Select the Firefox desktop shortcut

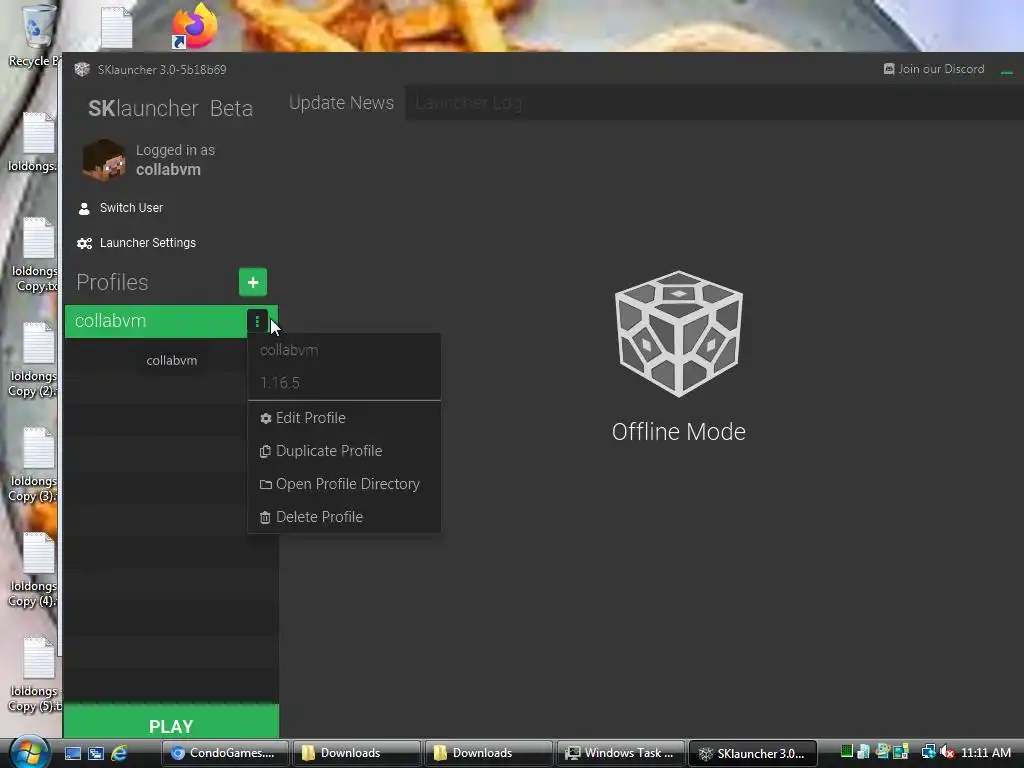click(194, 26)
